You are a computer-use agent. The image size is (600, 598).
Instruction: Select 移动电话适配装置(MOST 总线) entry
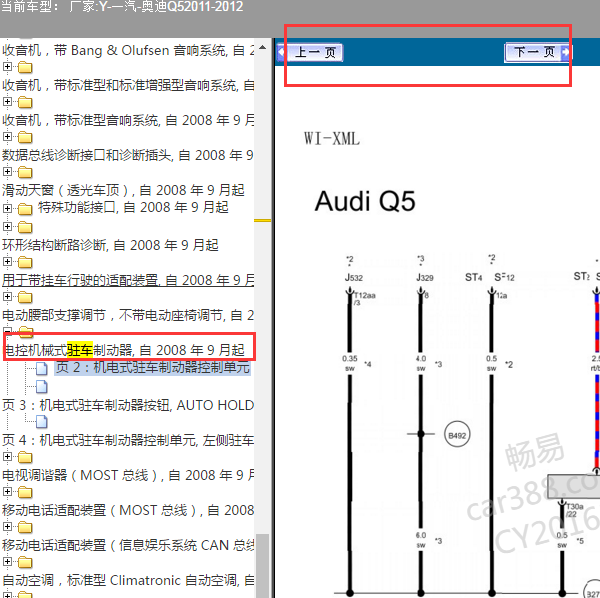click(128, 510)
